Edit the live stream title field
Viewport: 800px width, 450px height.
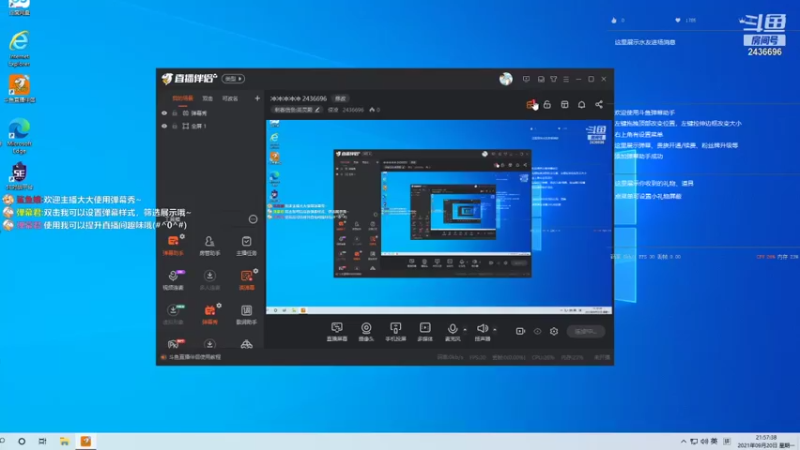click(297, 110)
